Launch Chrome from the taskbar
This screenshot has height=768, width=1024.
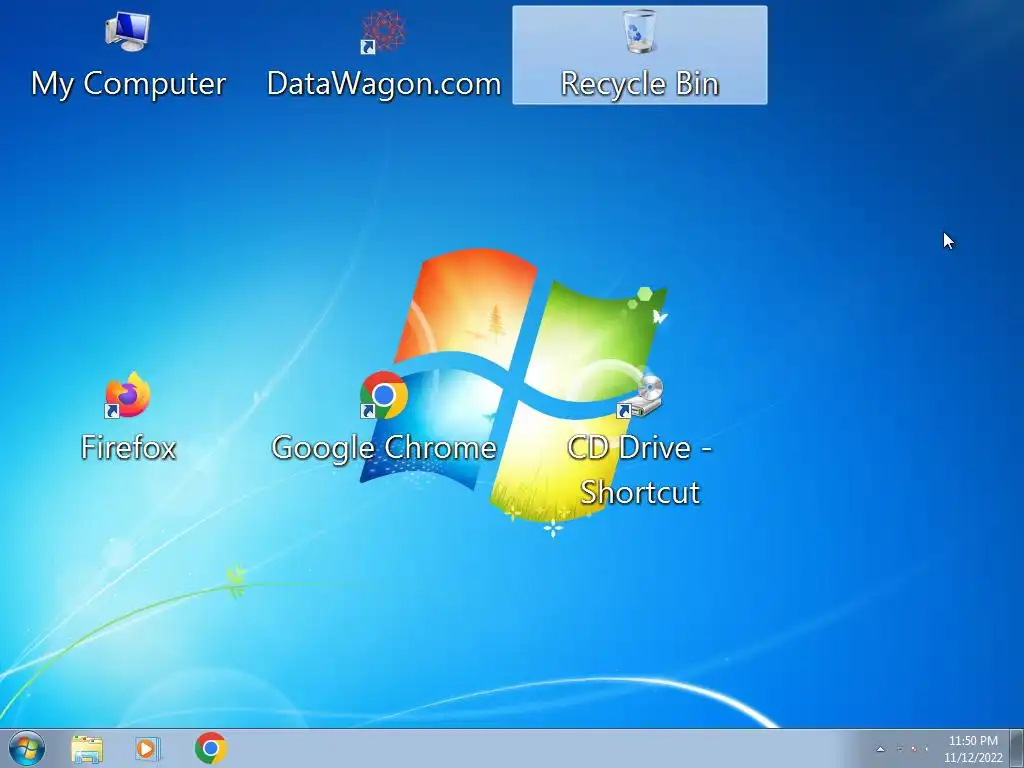[x=210, y=748]
